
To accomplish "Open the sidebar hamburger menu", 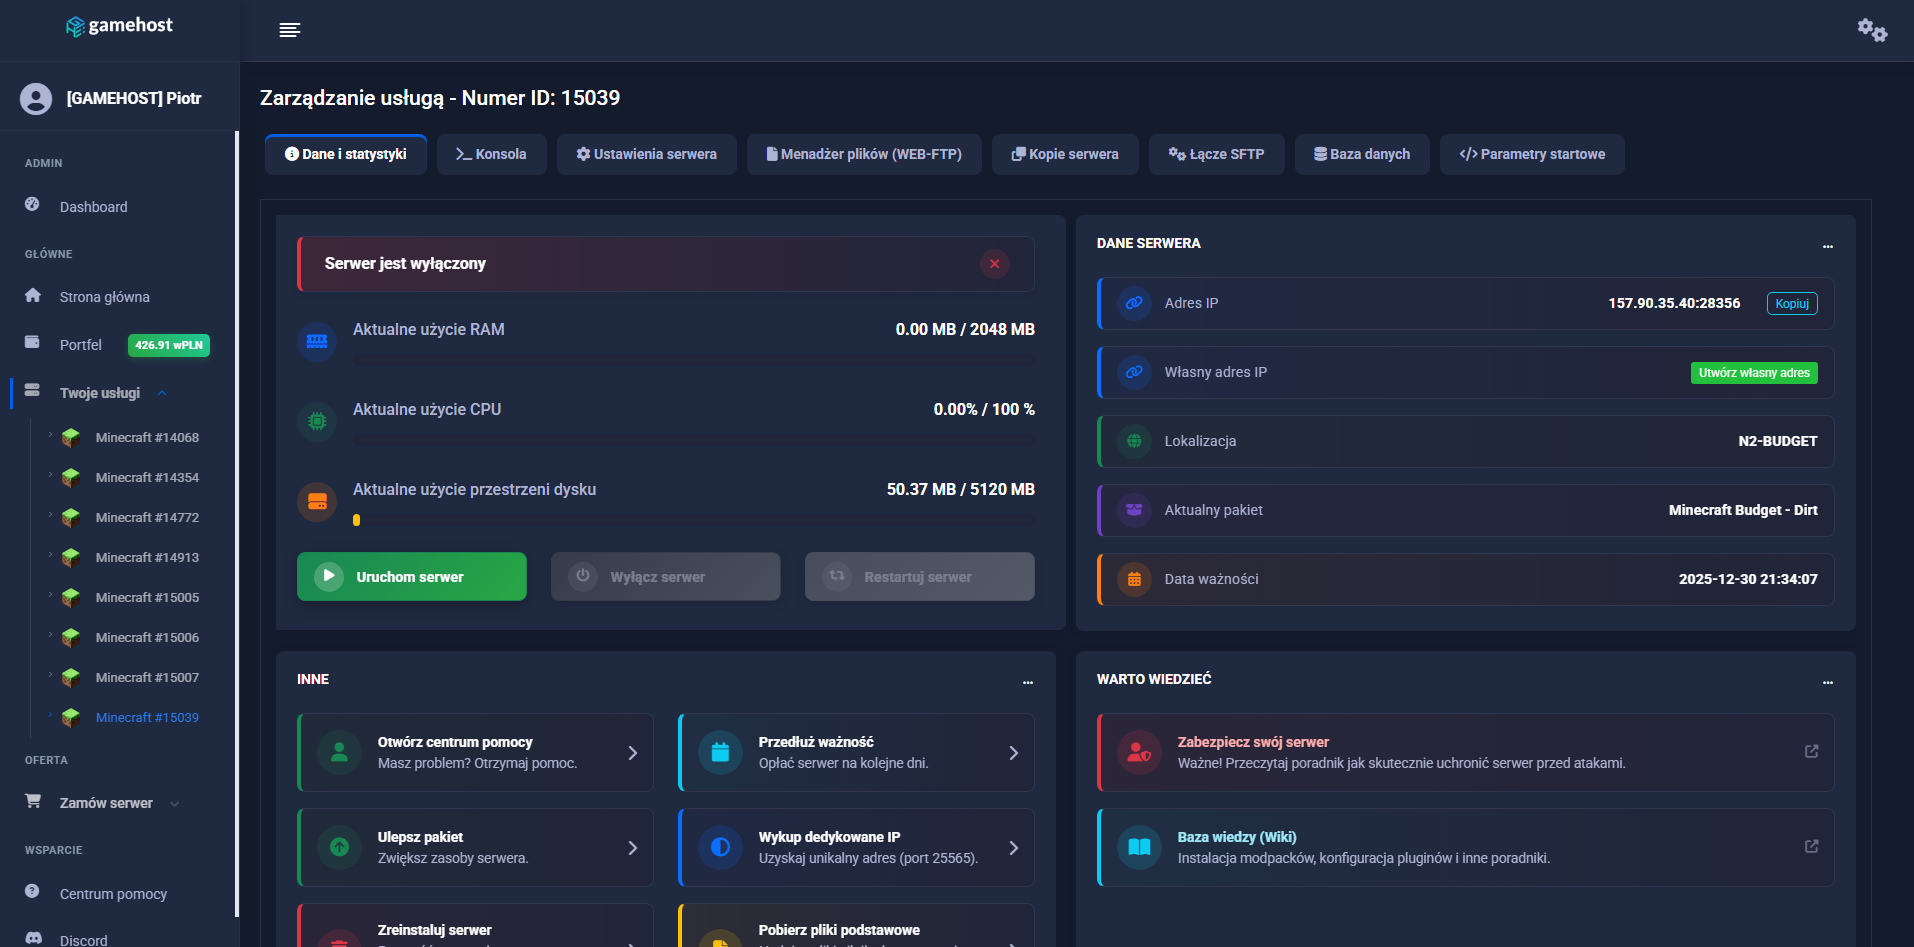I will (x=290, y=29).
